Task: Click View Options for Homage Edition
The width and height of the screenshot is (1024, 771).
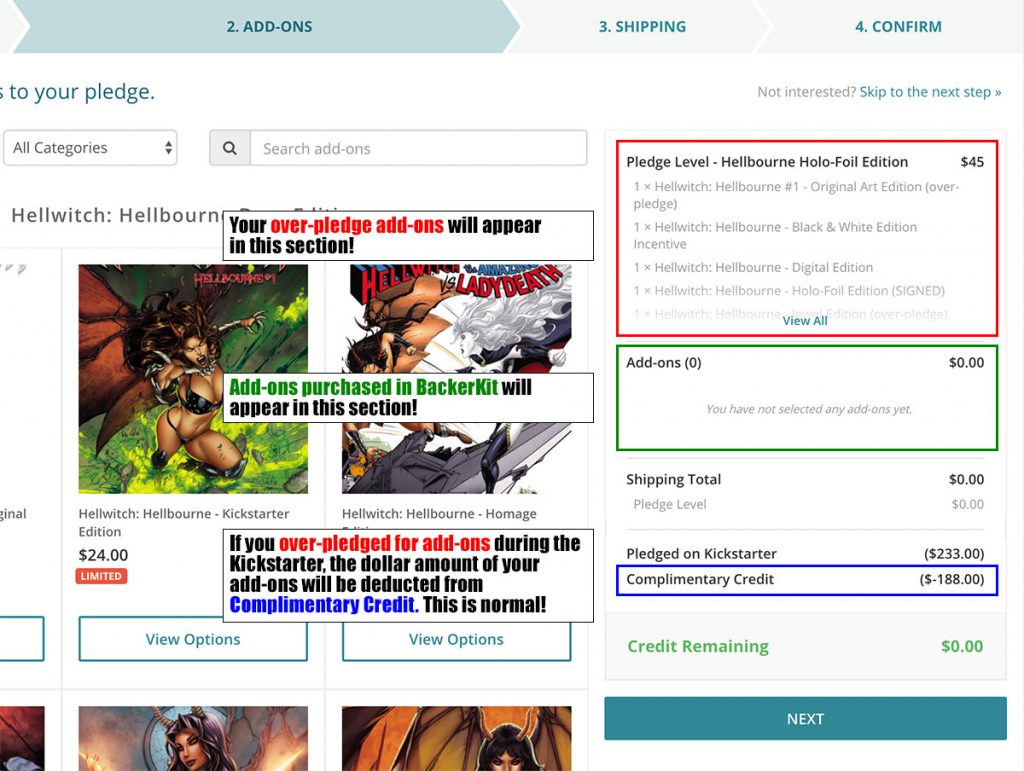Action: coord(456,639)
